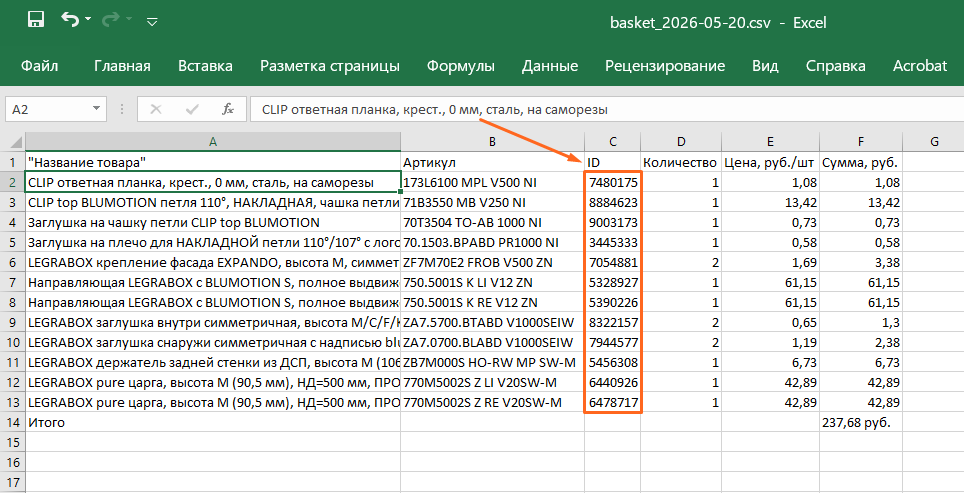Image resolution: width=964 pixels, height=493 pixels.
Task: Click the Redo arrow icon
Action: (x=111, y=20)
